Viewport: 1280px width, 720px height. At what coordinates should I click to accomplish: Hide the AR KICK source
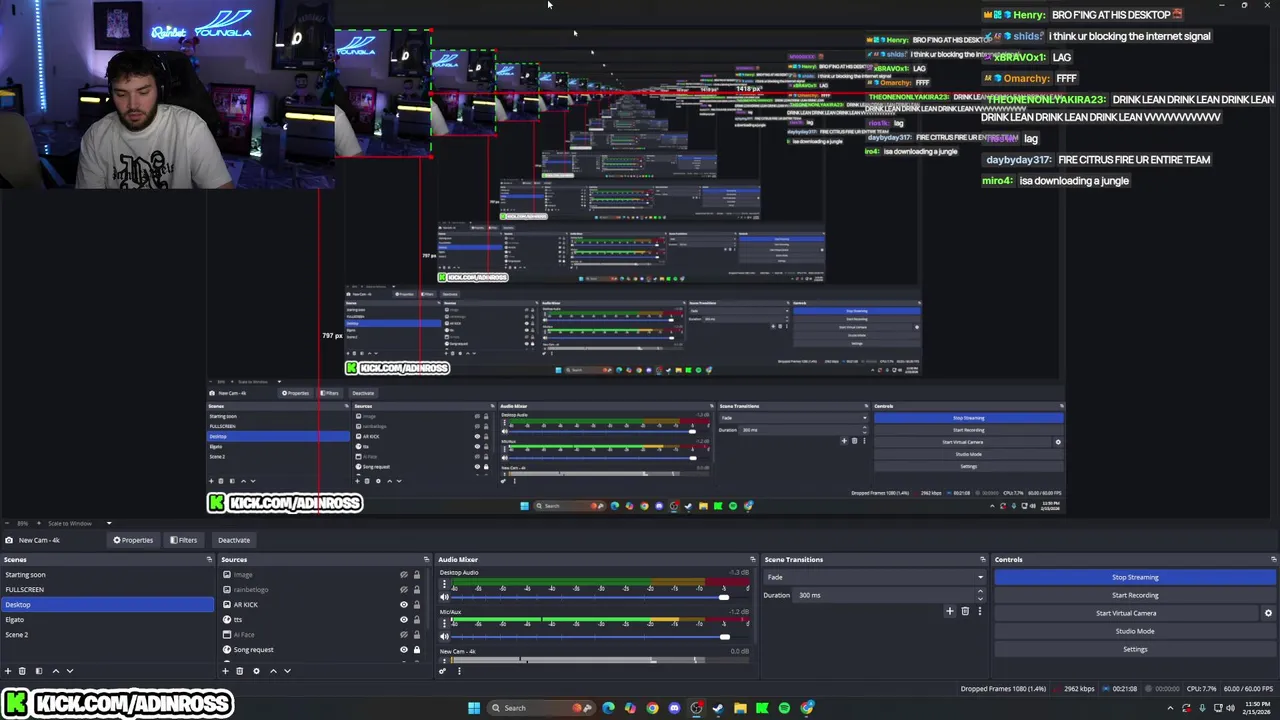pyautogui.click(x=404, y=605)
